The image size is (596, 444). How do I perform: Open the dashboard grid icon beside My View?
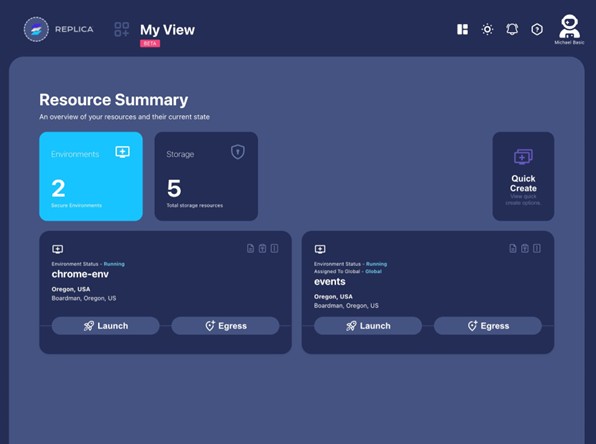(x=122, y=29)
